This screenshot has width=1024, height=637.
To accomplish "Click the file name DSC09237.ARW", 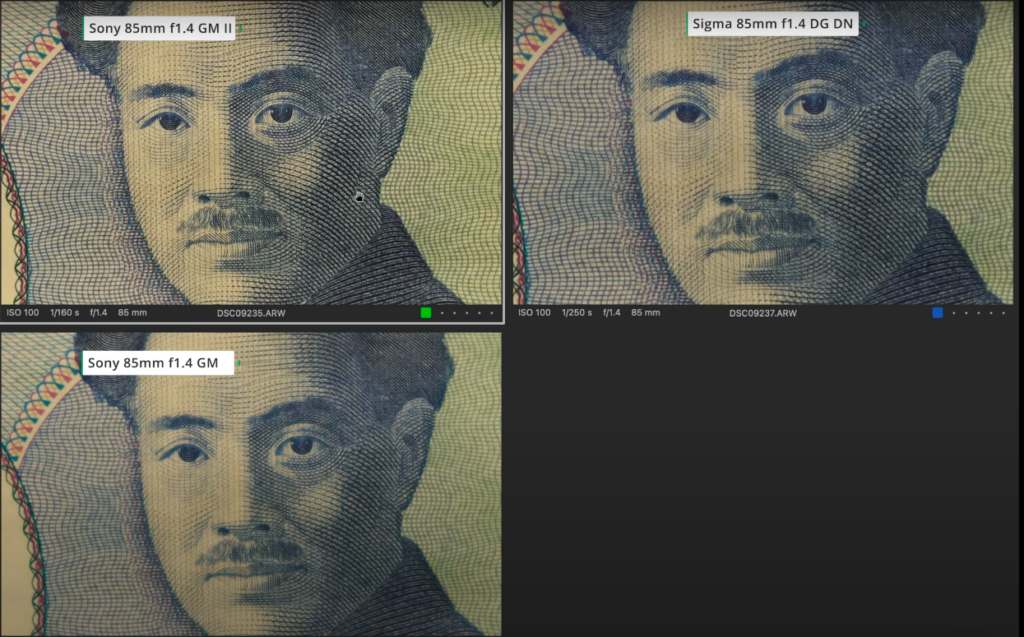I will [763, 313].
